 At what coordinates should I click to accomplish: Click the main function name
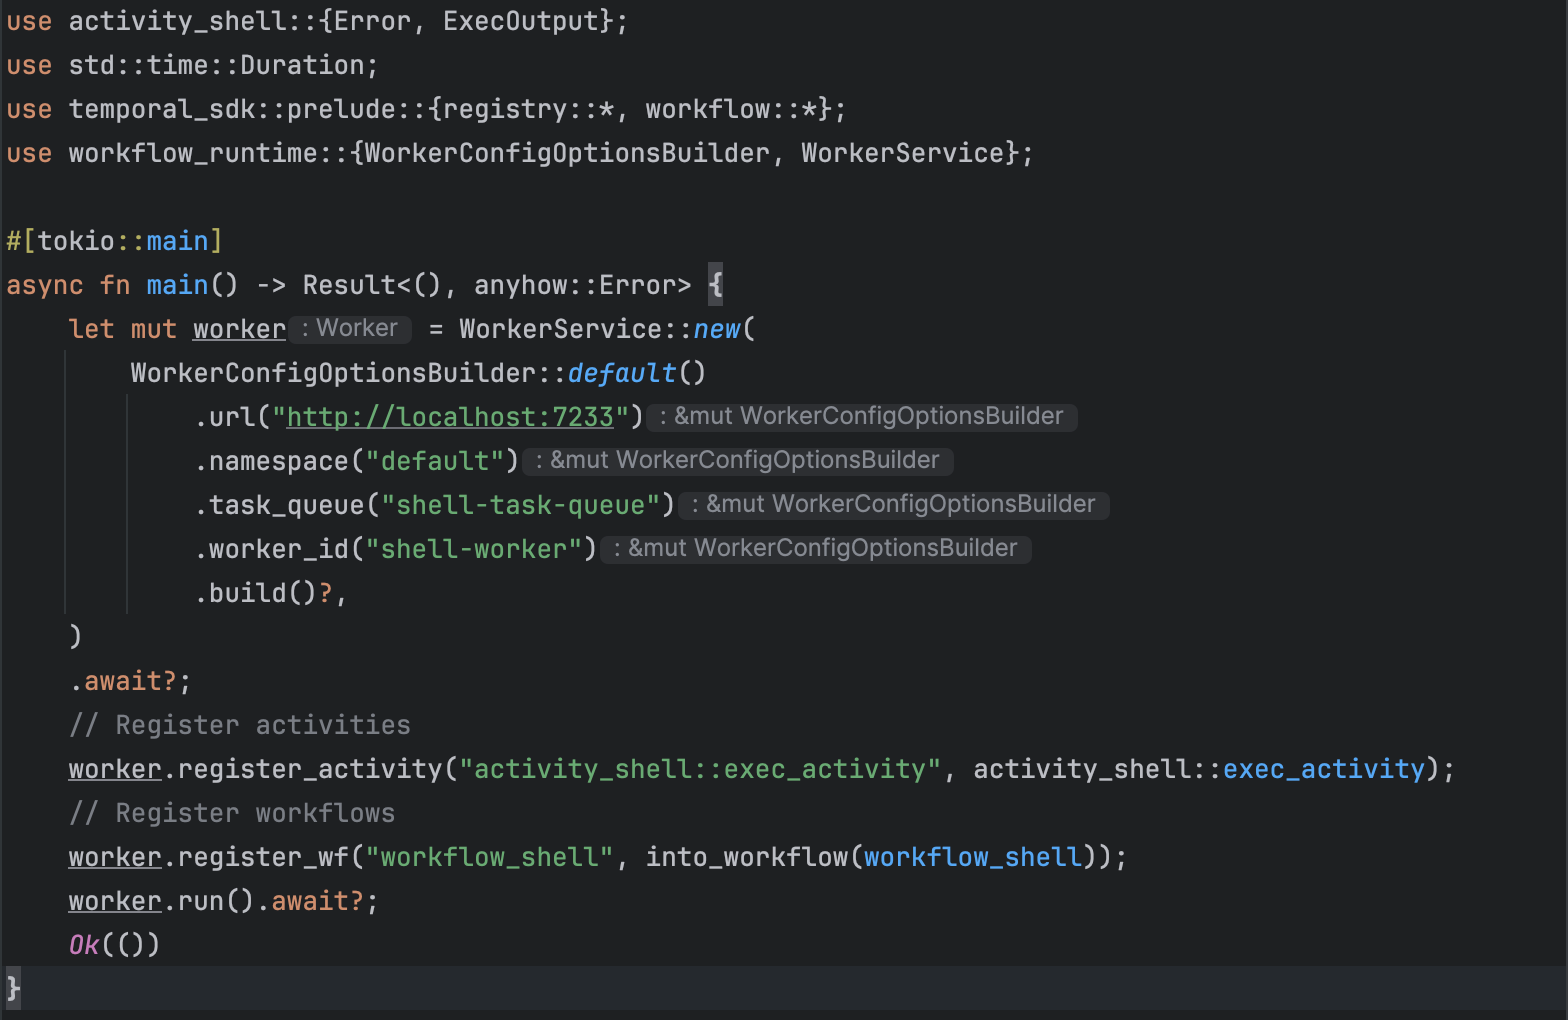point(177,285)
